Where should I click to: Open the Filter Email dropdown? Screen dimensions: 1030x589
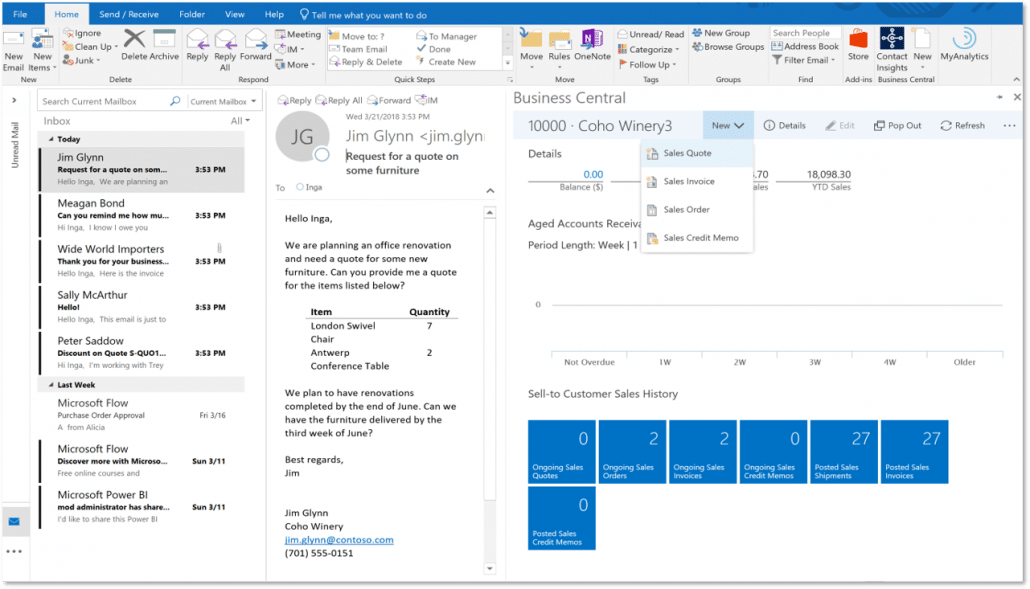(x=808, y=61)
